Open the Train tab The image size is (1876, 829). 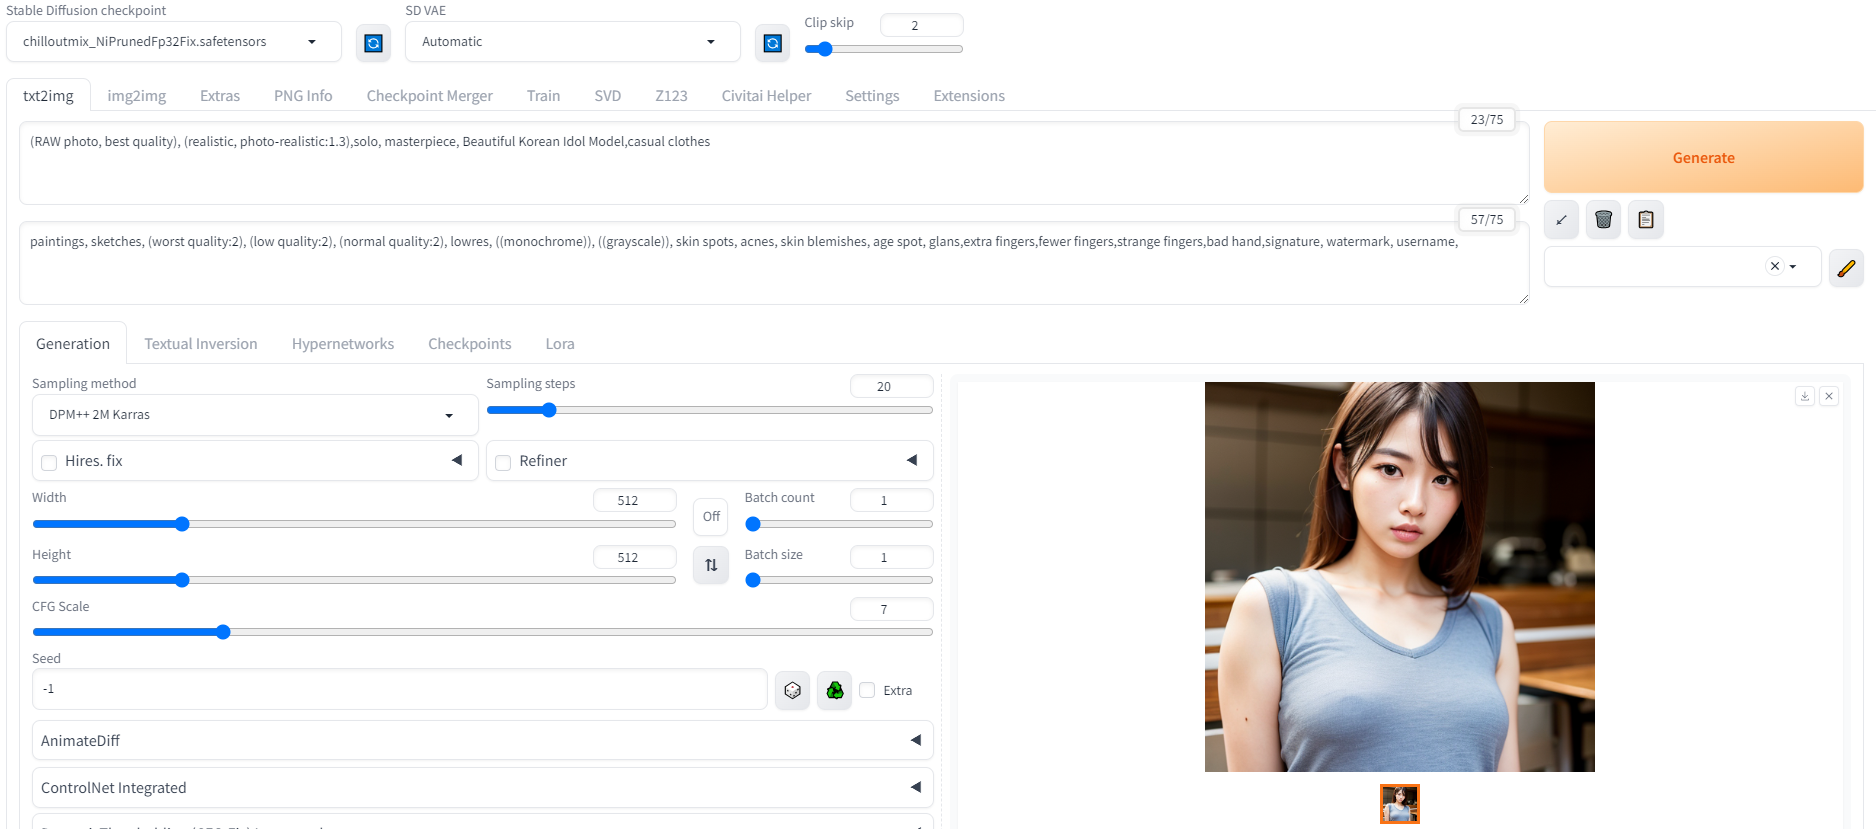[x=543, y=96]
